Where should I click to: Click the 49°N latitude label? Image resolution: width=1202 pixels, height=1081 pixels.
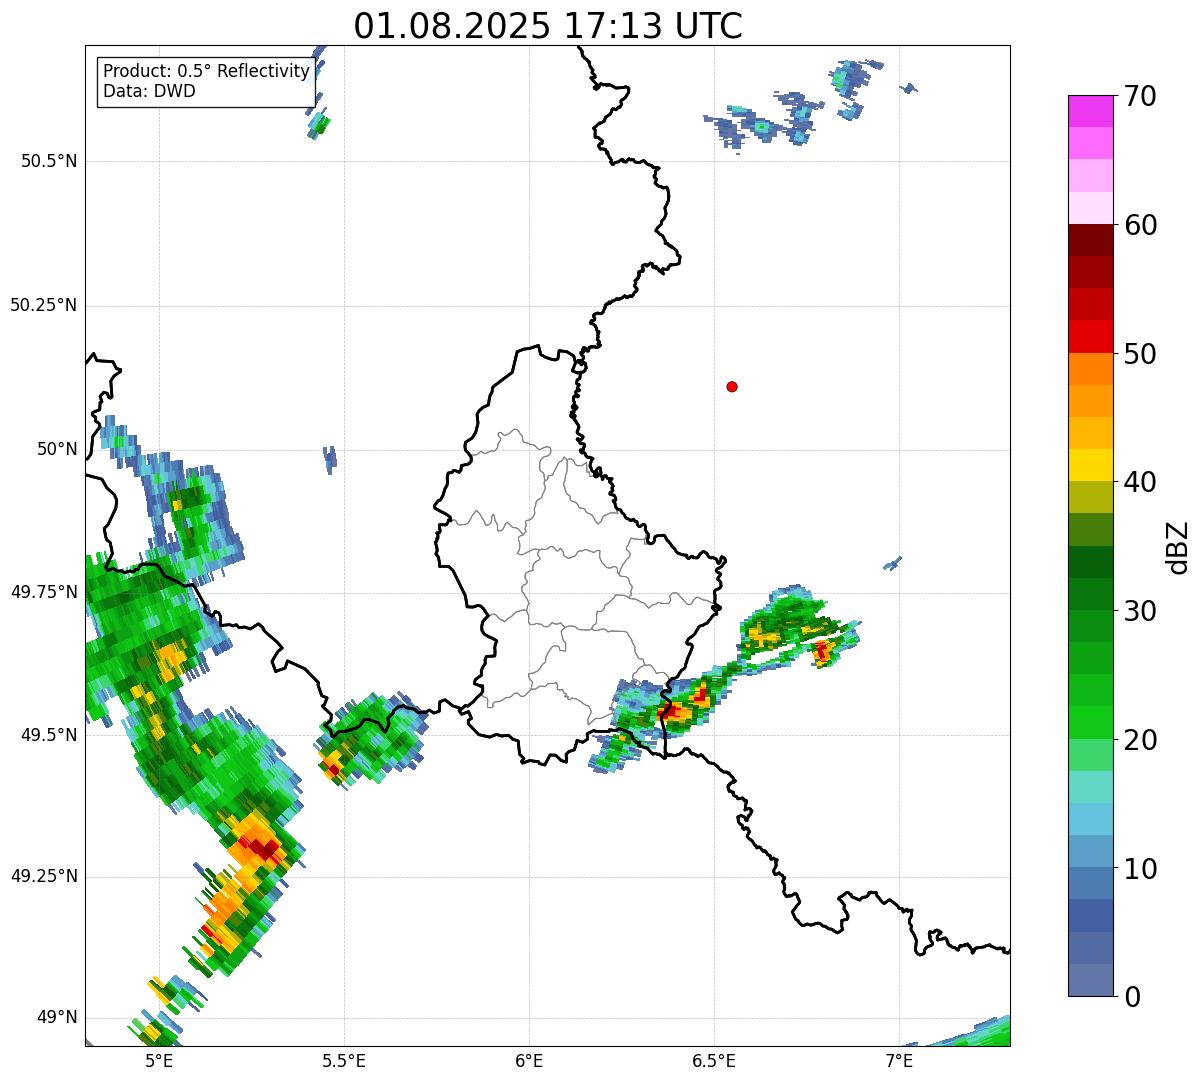pos(57,1018)
